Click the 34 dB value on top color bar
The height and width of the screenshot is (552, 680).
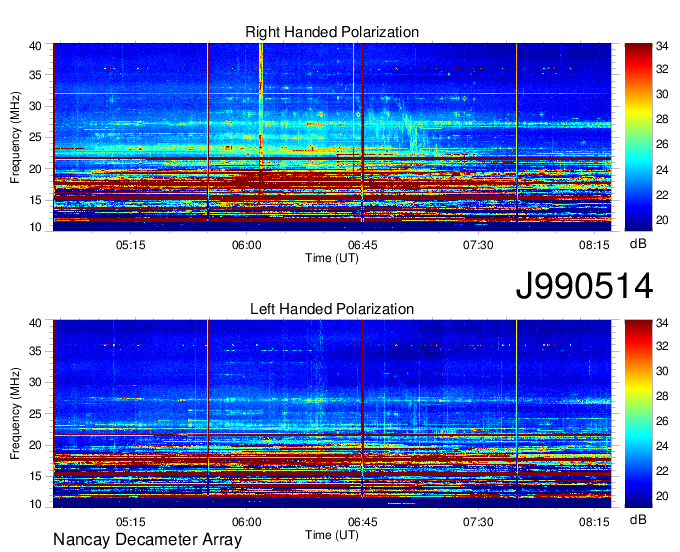(662, 46)
